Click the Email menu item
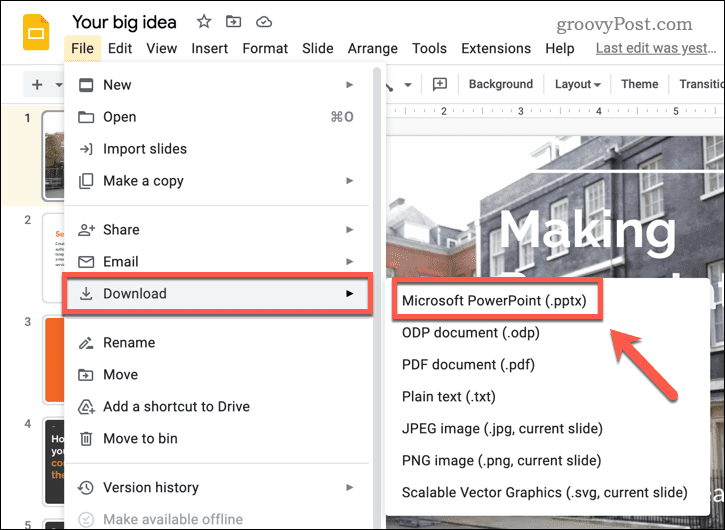This screenshot has height=530, width=725. pos(216,261)
